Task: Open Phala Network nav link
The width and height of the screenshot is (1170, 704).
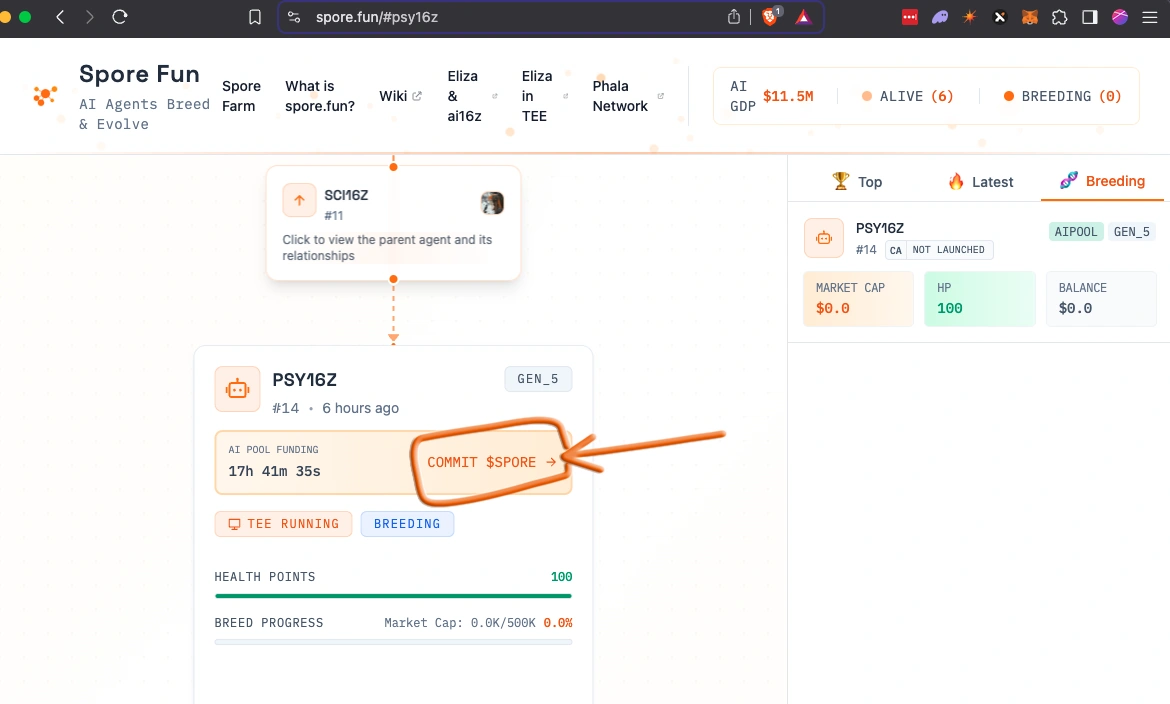Action: 628,96
